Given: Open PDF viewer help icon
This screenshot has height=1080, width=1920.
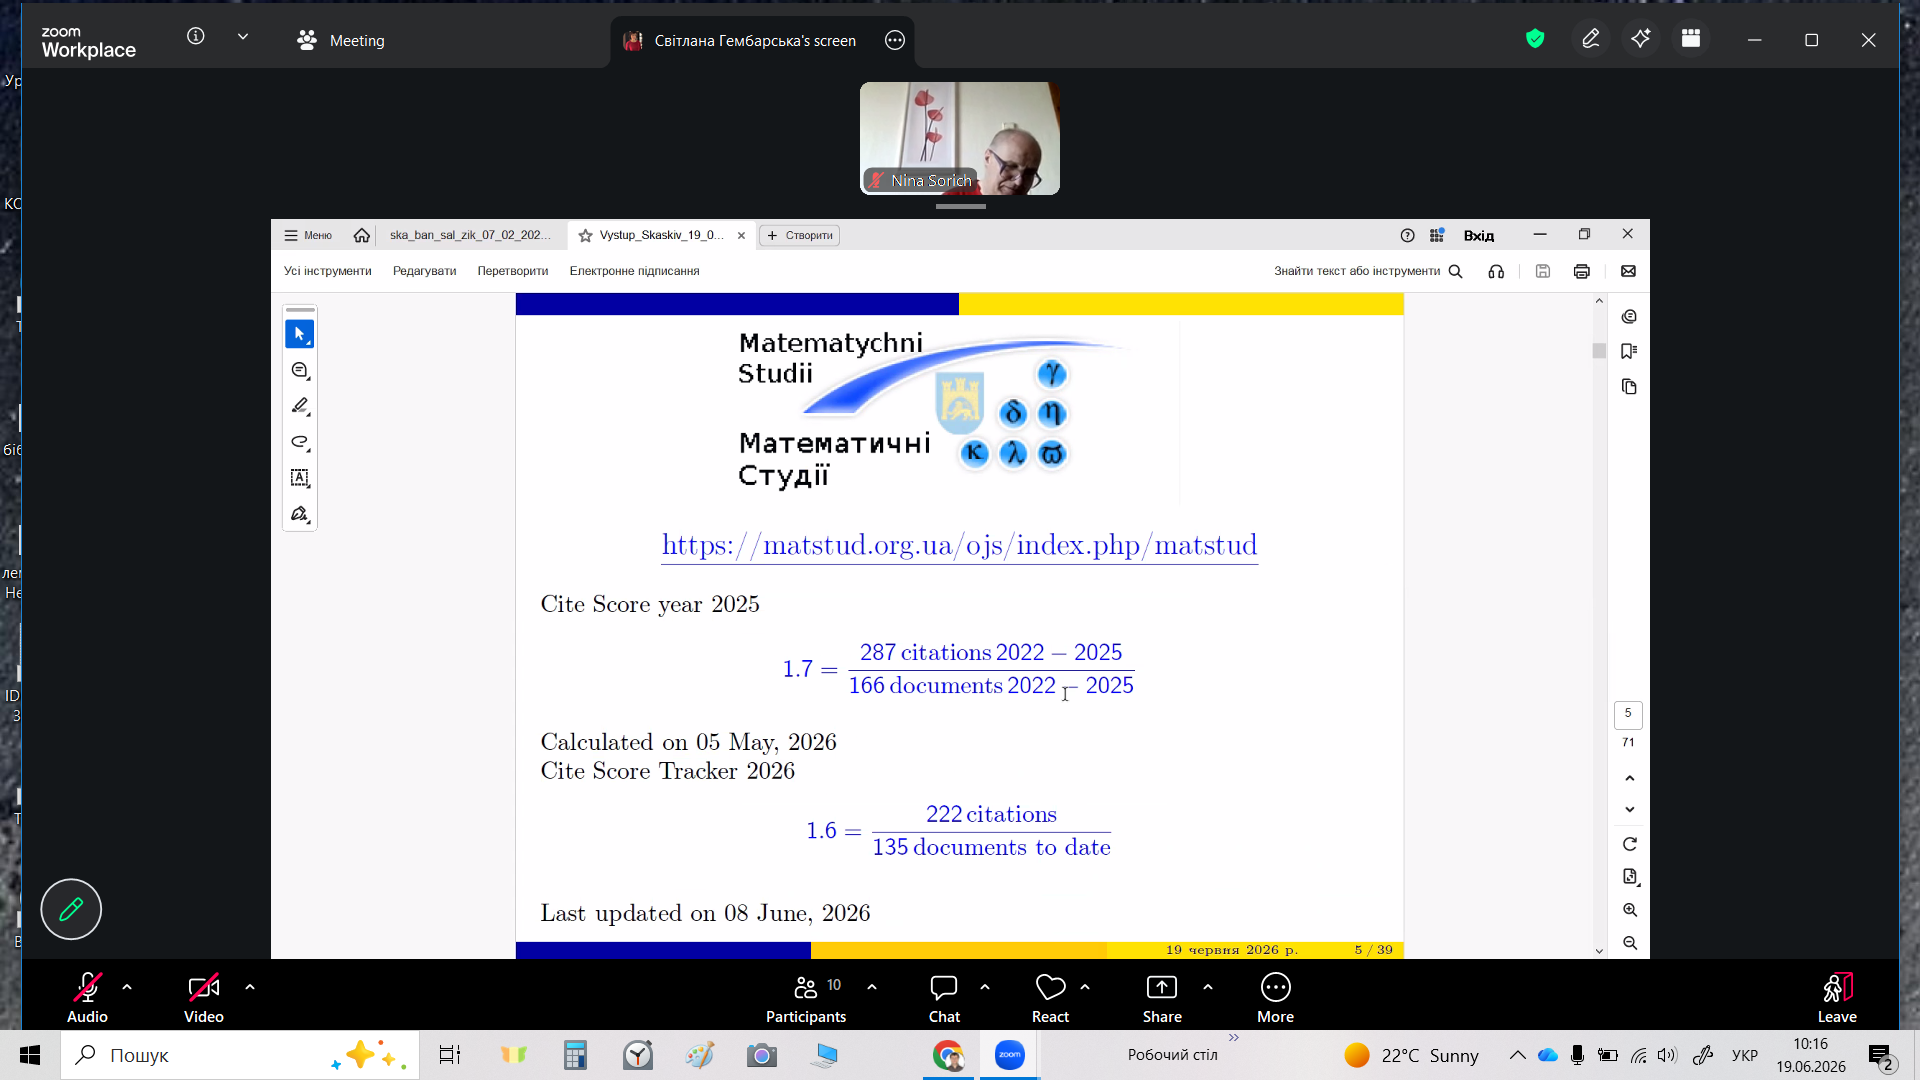Looking at the screenshot, I should point(1407,235).
